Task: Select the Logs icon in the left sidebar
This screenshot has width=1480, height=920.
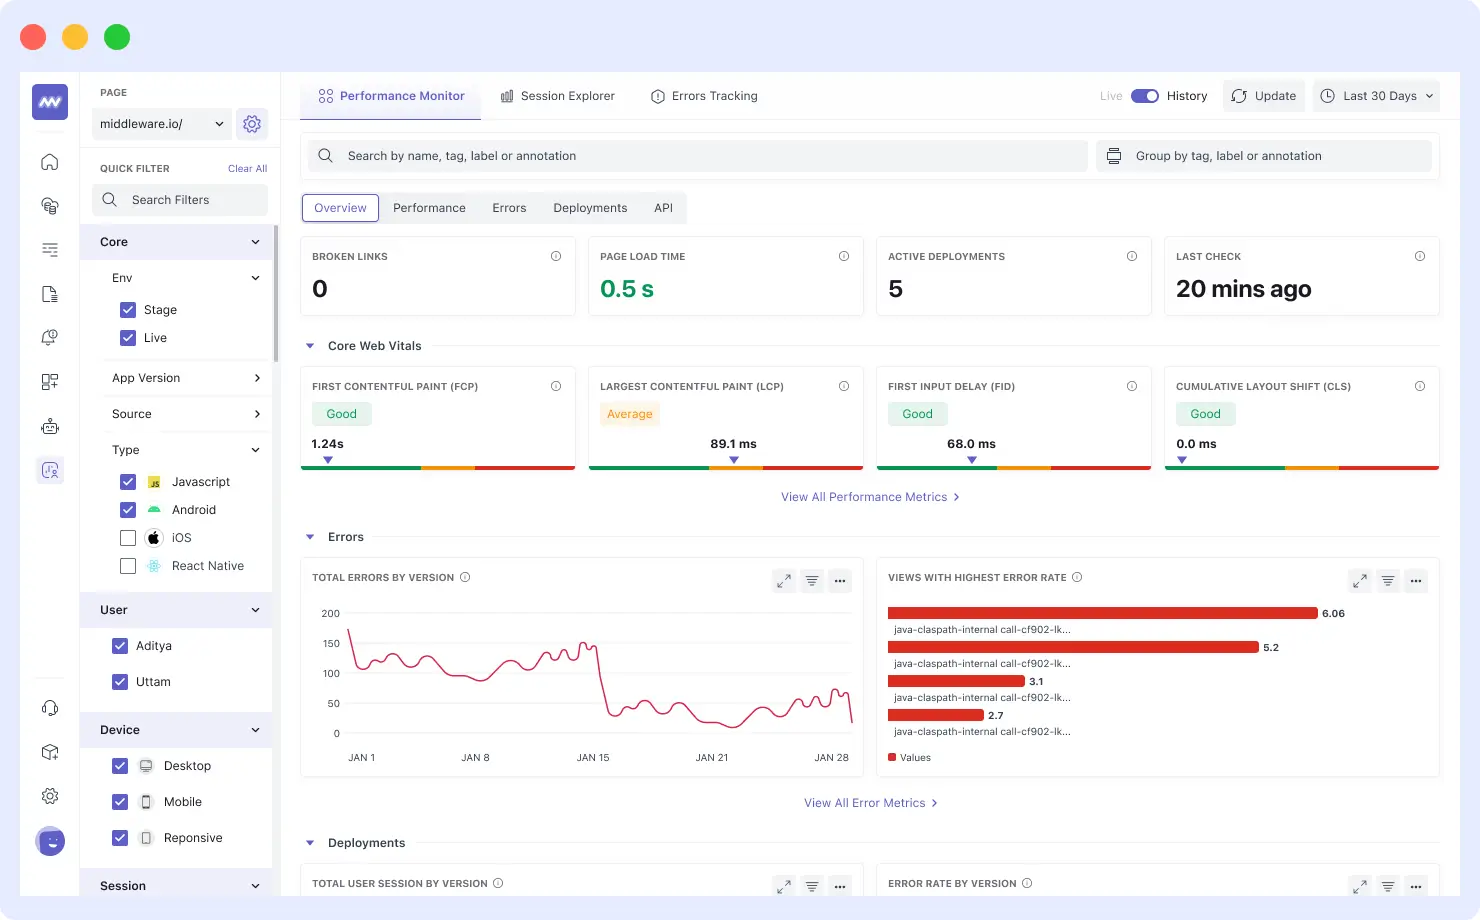Action: click(49, 293)
